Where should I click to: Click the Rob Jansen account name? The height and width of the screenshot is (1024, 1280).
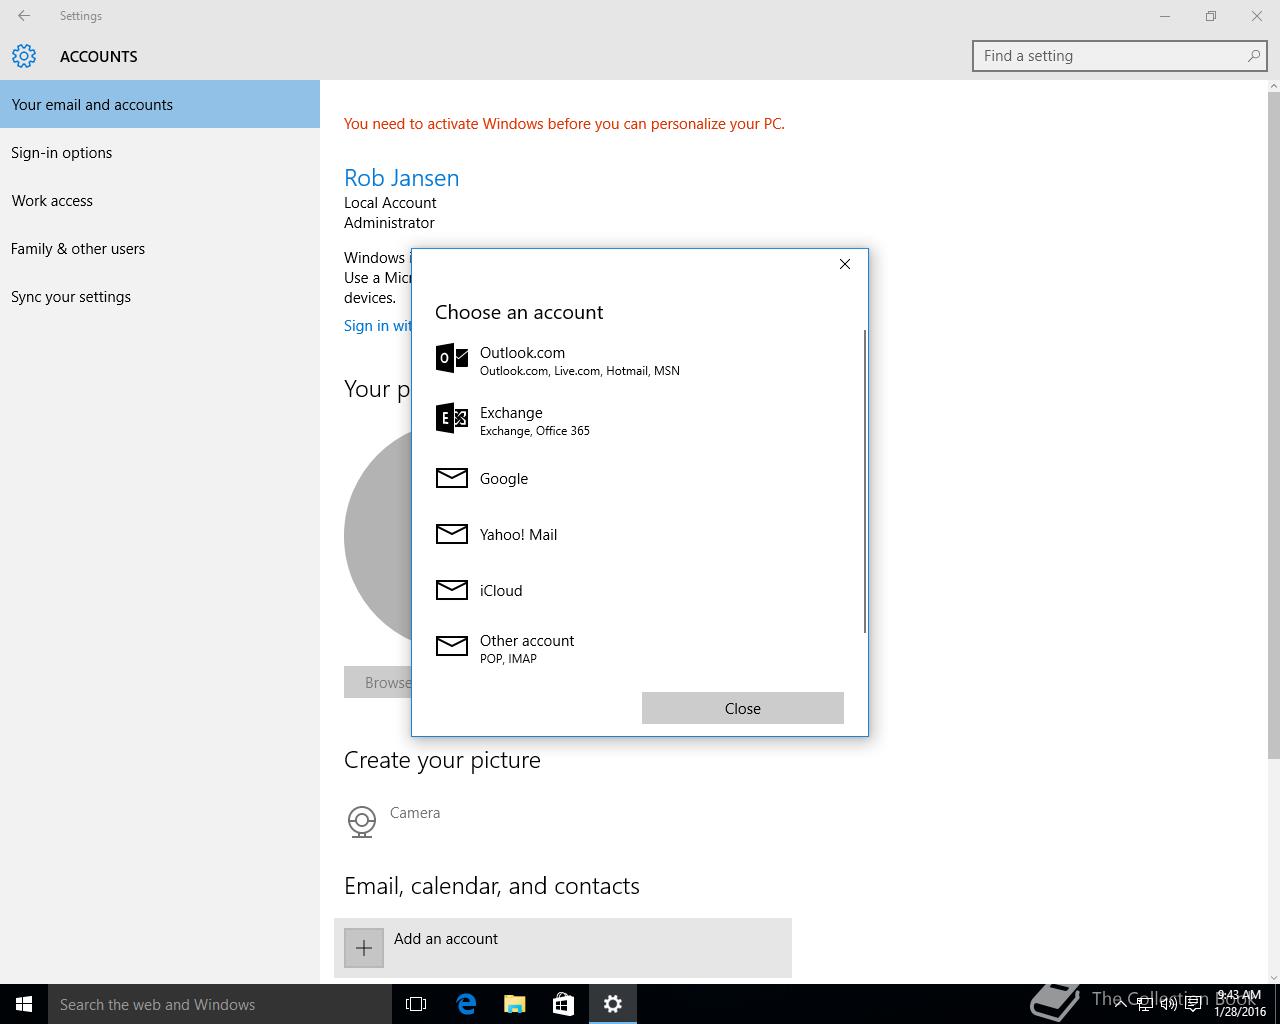[x=402, y=178]
